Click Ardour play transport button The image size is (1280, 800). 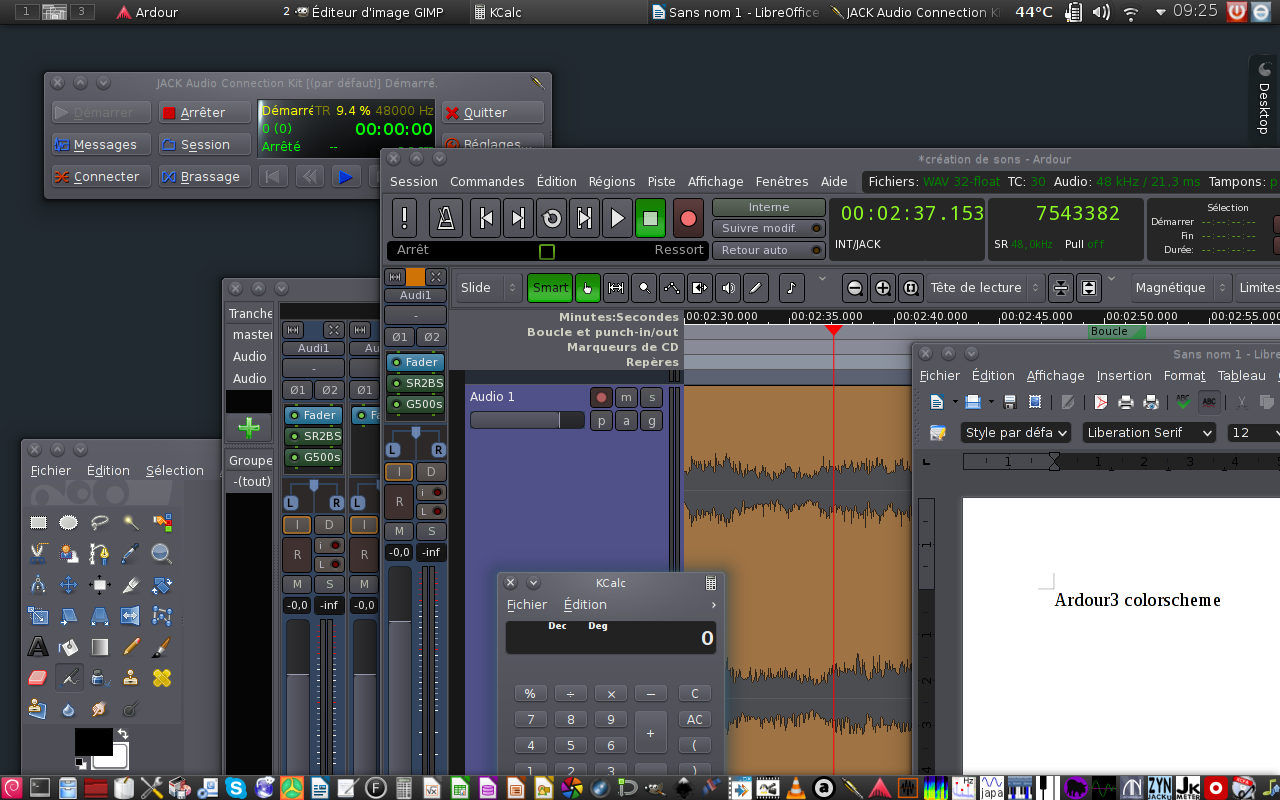point(618,217)
